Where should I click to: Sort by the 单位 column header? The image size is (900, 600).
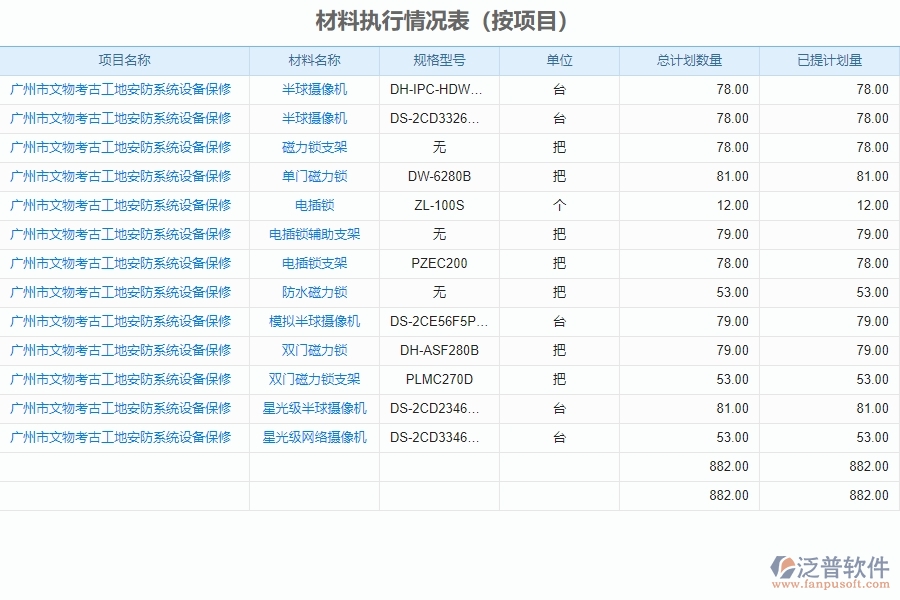(x=559, y=60)
